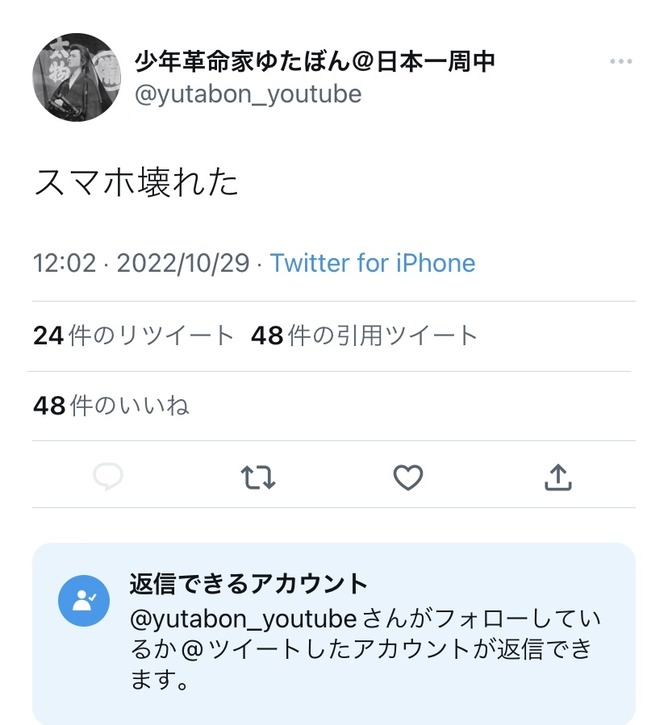668x725 pixels.
Task: Tap the 12:02 tweet timestamp
Action: (65, 263)
